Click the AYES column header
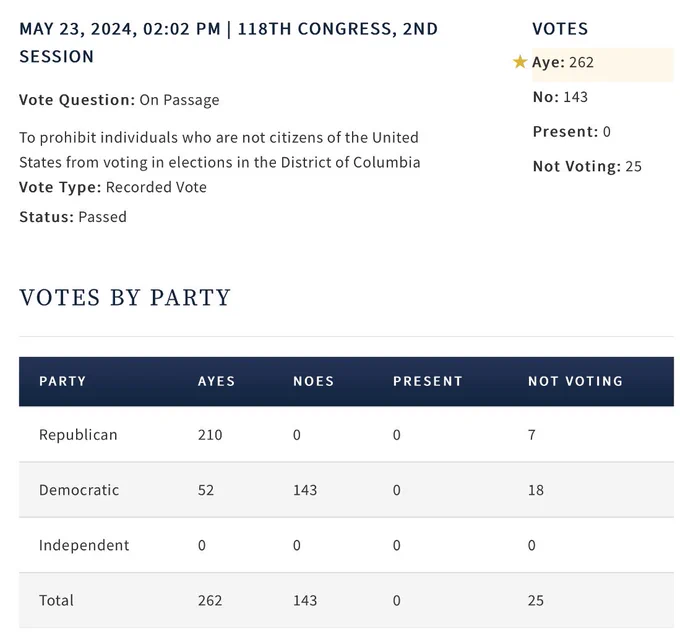This screenshot has height=632, width=680. tap(216, 381)
